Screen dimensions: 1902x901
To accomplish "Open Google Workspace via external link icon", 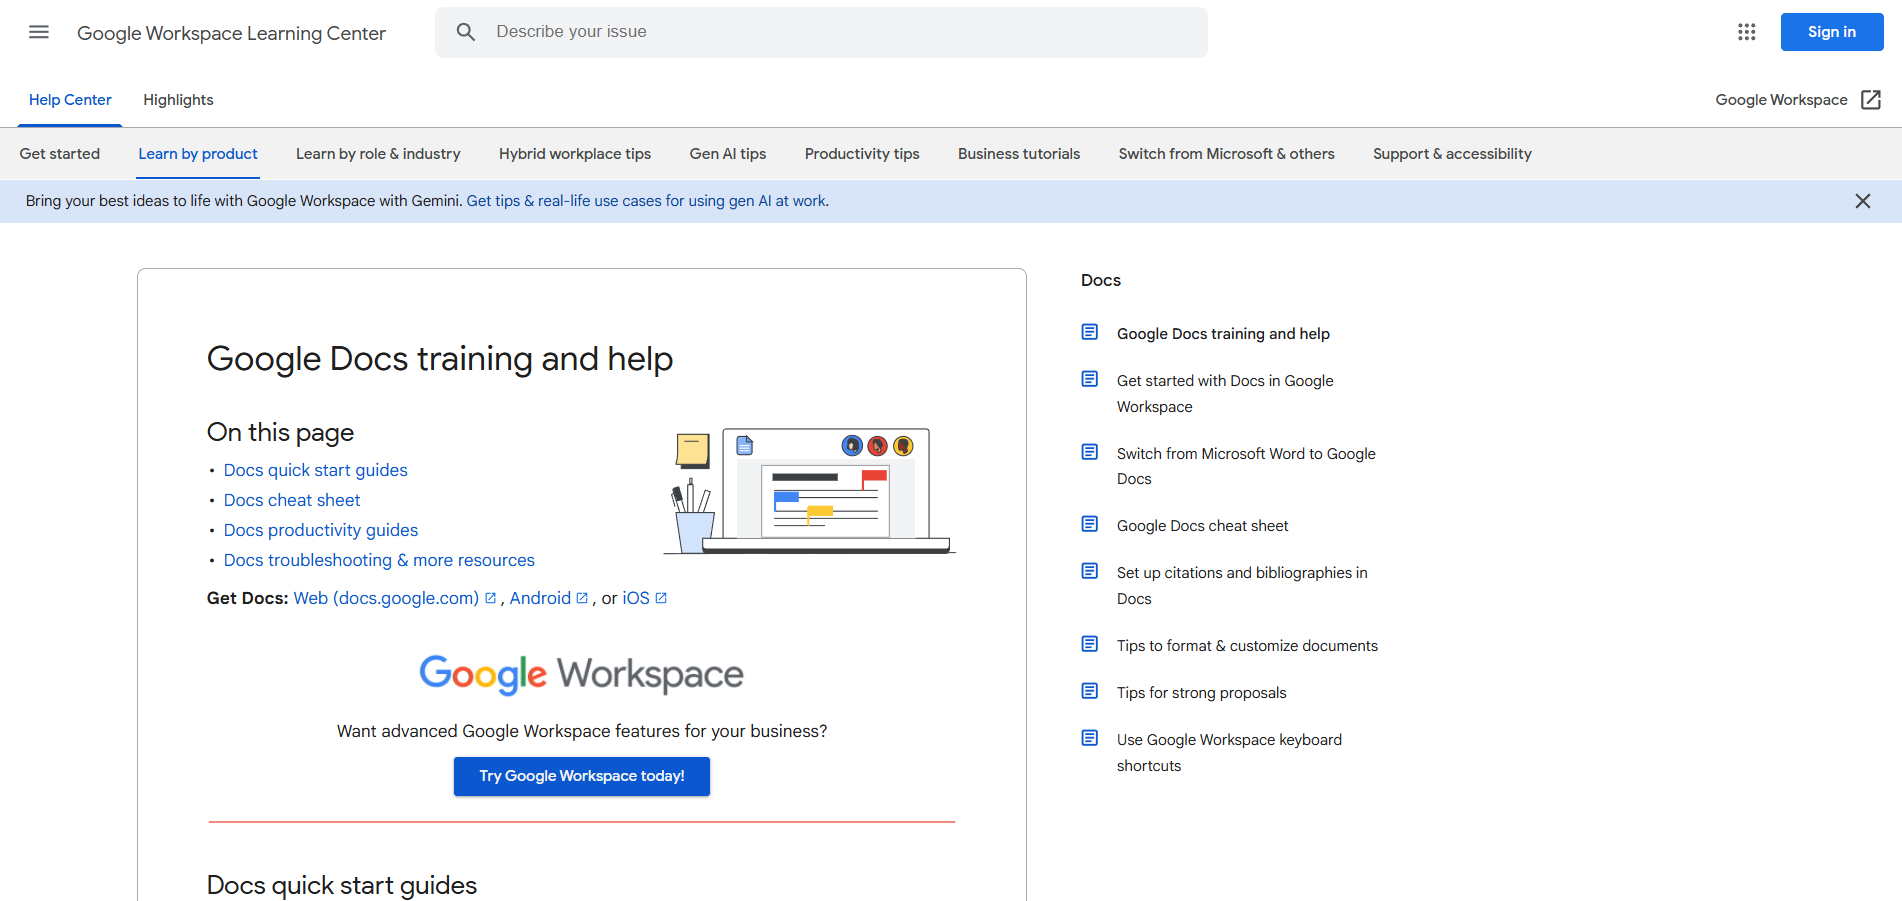I will (x=1871, y=100).
